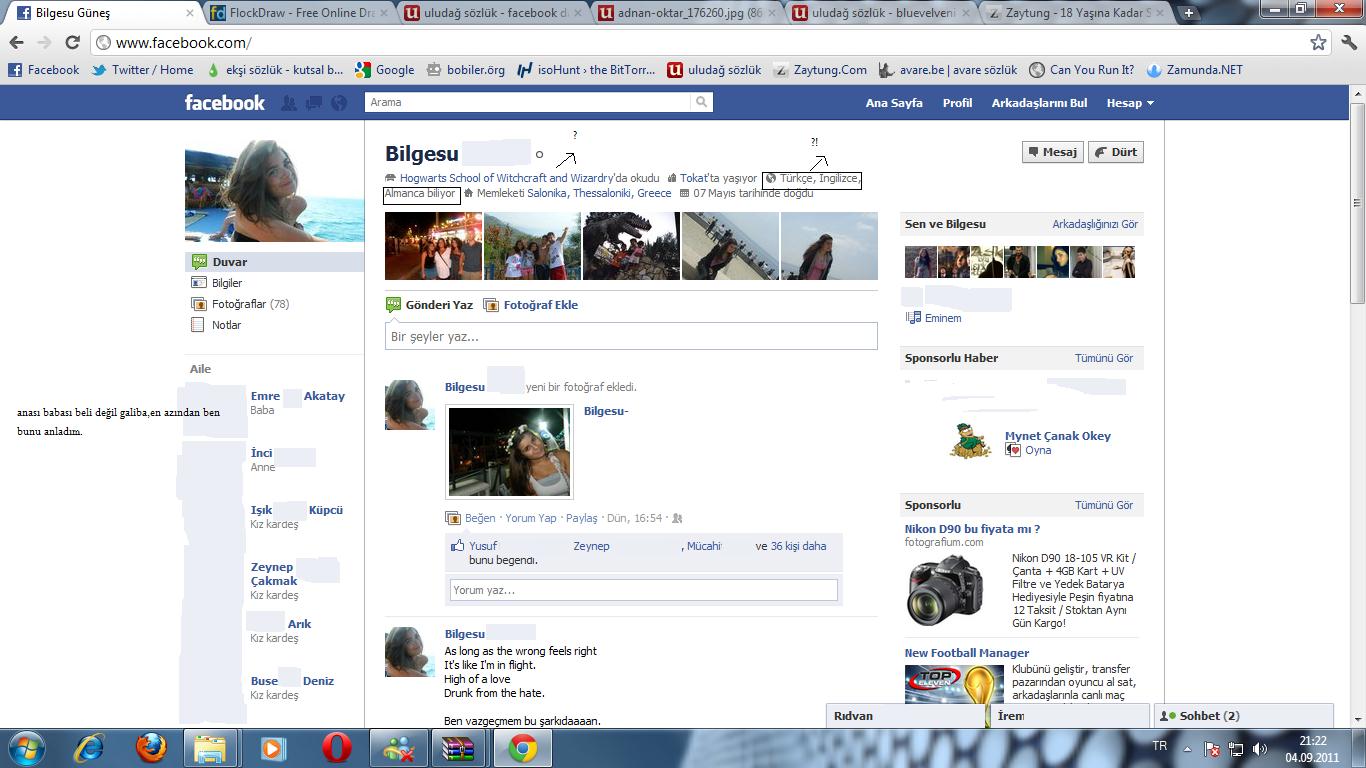Click Arkadaşlığınızı Gör link
The image size is (1366, 768).
coord(1095,224)
